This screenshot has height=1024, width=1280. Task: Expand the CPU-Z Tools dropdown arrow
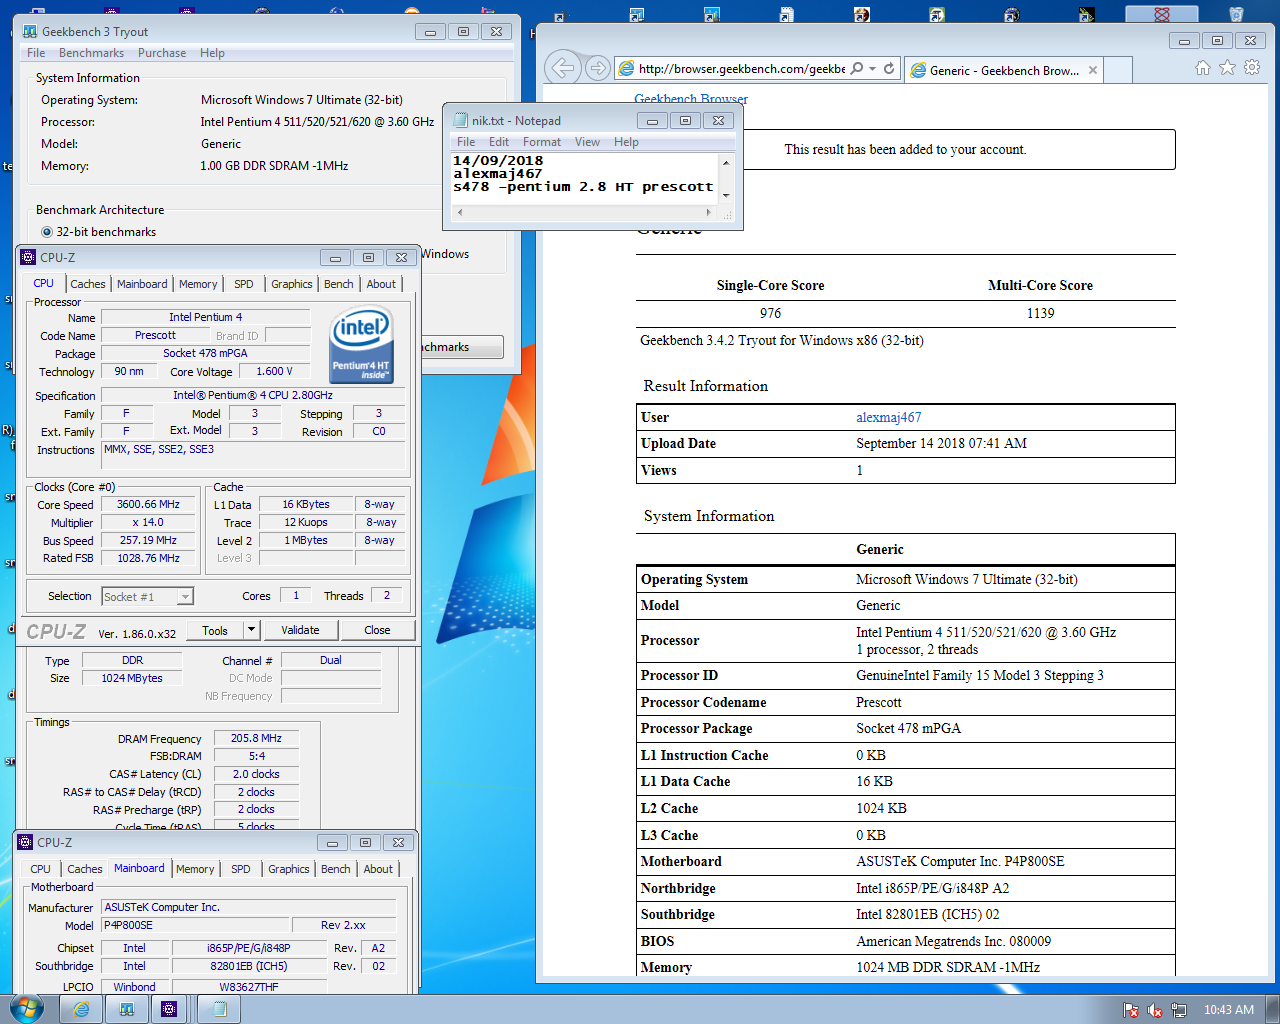(252, 630)
